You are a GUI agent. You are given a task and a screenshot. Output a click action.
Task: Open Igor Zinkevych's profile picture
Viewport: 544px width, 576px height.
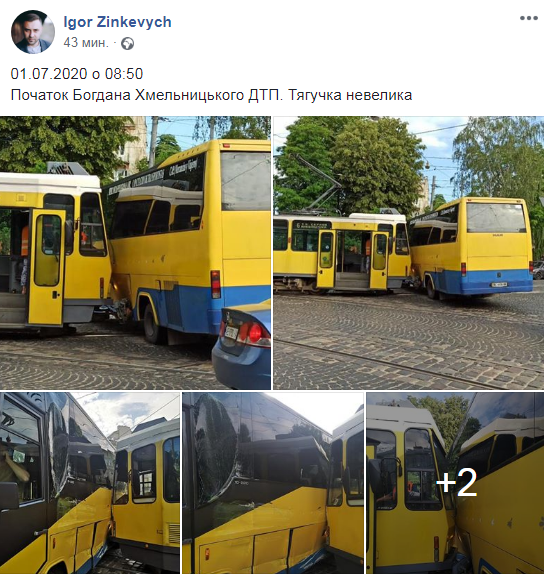(33, 32)
